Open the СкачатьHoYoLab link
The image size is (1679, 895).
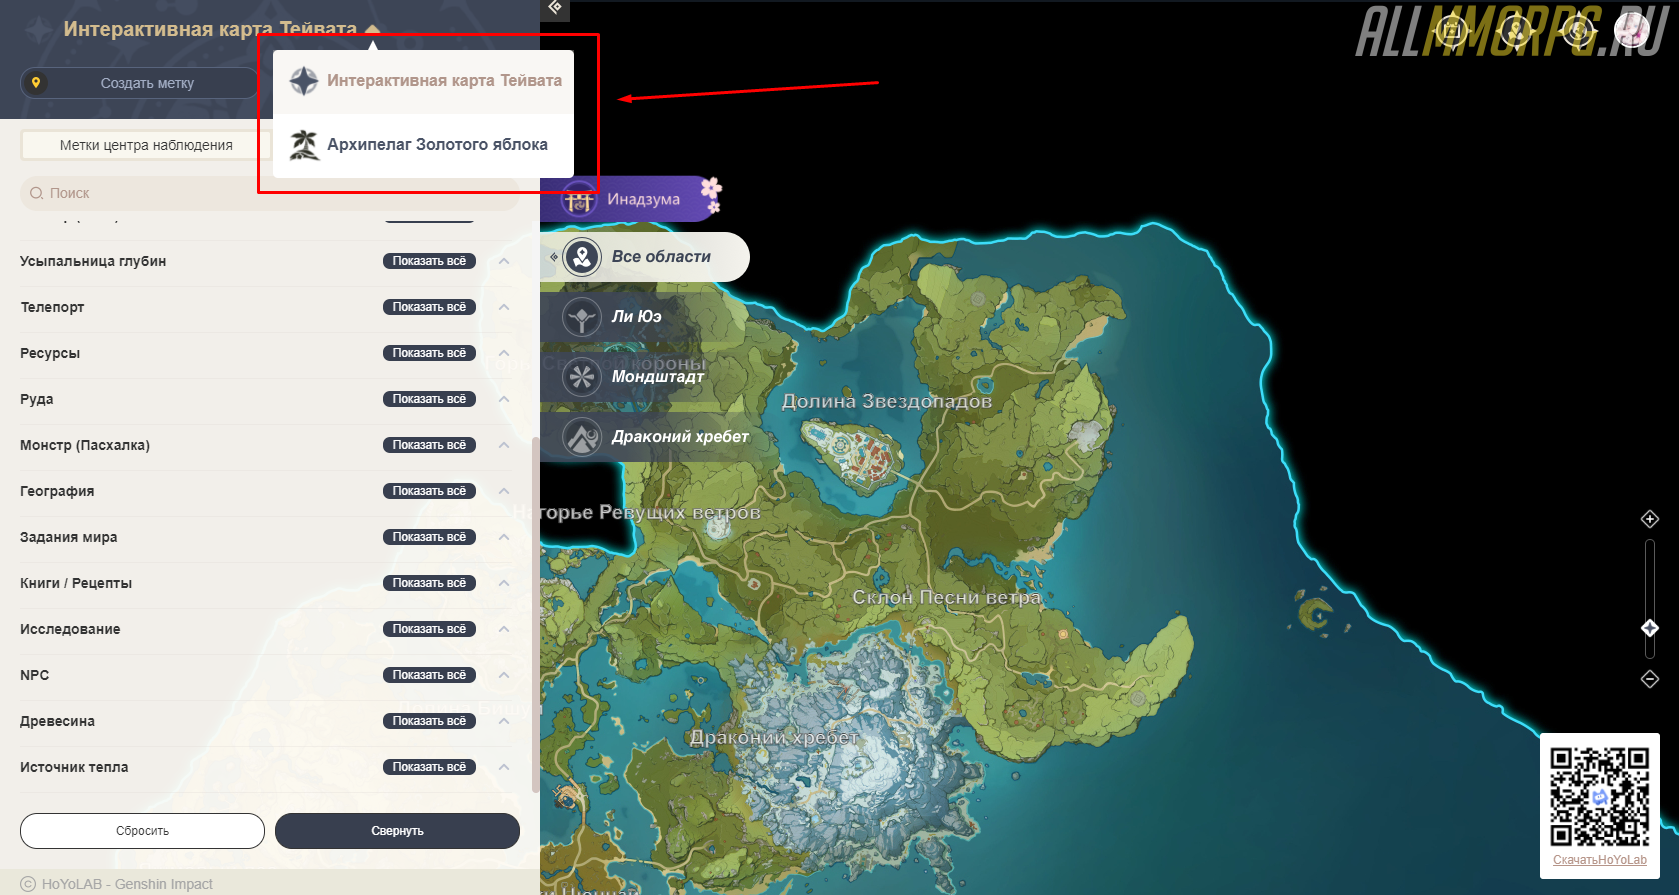[x=1599, y=860]
